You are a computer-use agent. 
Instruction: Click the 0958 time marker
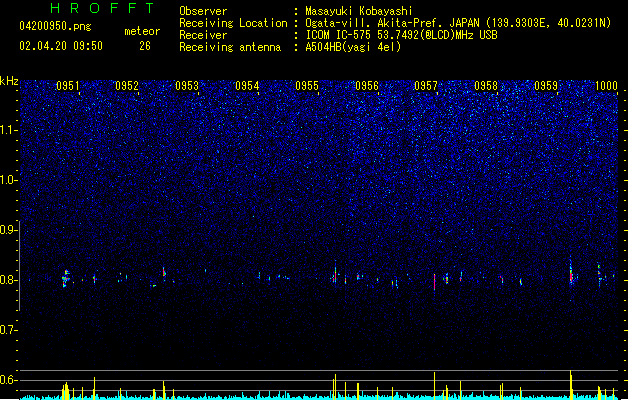[486, 85]
